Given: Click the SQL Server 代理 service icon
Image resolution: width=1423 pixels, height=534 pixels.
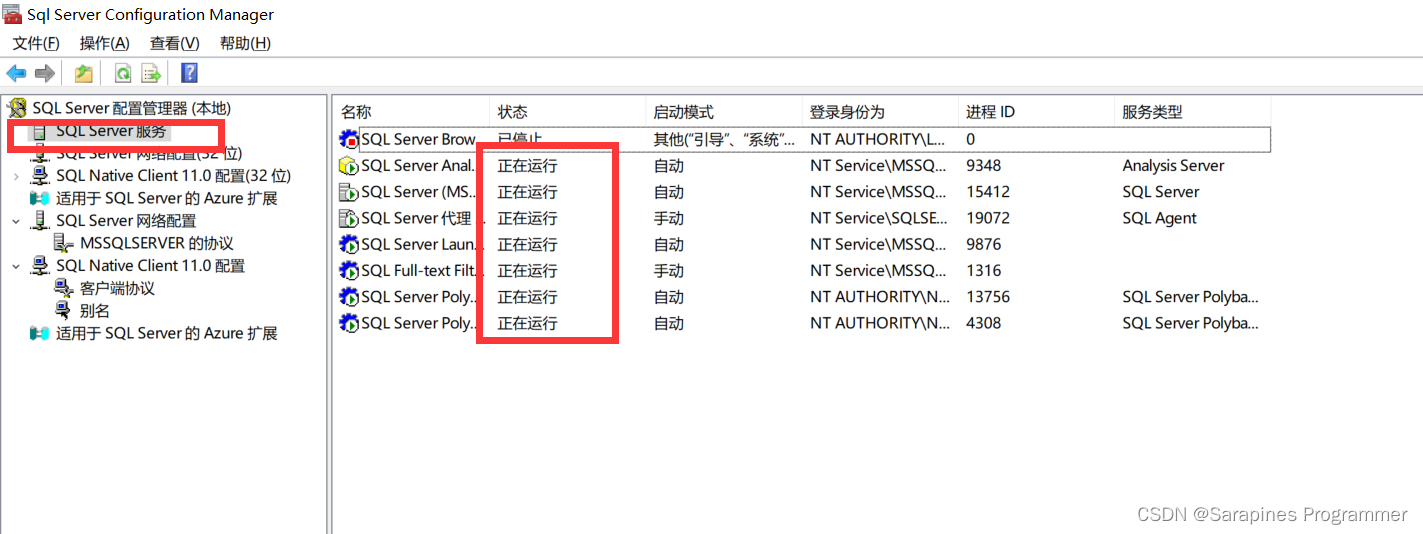Looking at the screenshot, I should pos(349,218).
